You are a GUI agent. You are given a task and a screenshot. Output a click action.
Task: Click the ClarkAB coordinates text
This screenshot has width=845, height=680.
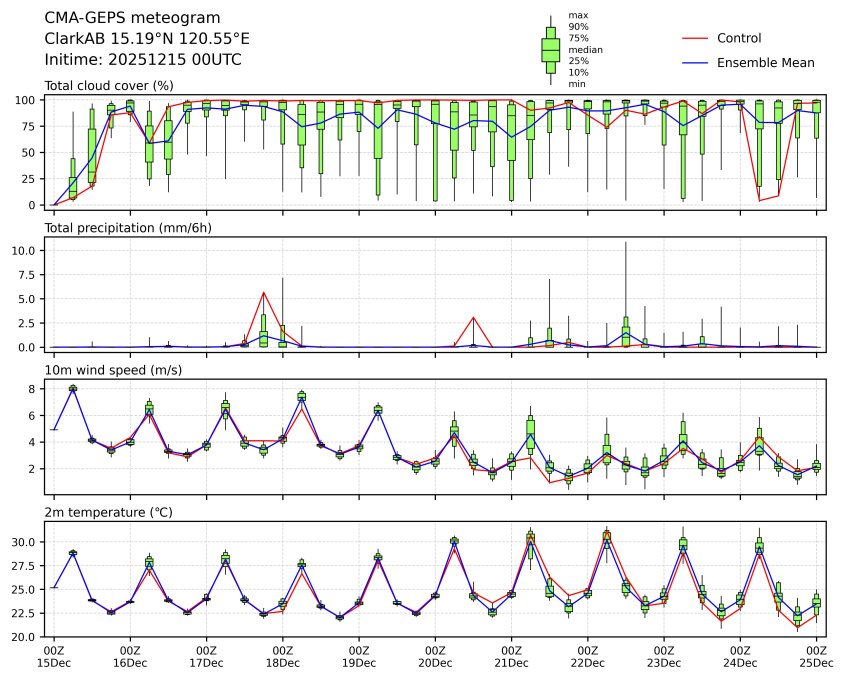click(147, 39)
